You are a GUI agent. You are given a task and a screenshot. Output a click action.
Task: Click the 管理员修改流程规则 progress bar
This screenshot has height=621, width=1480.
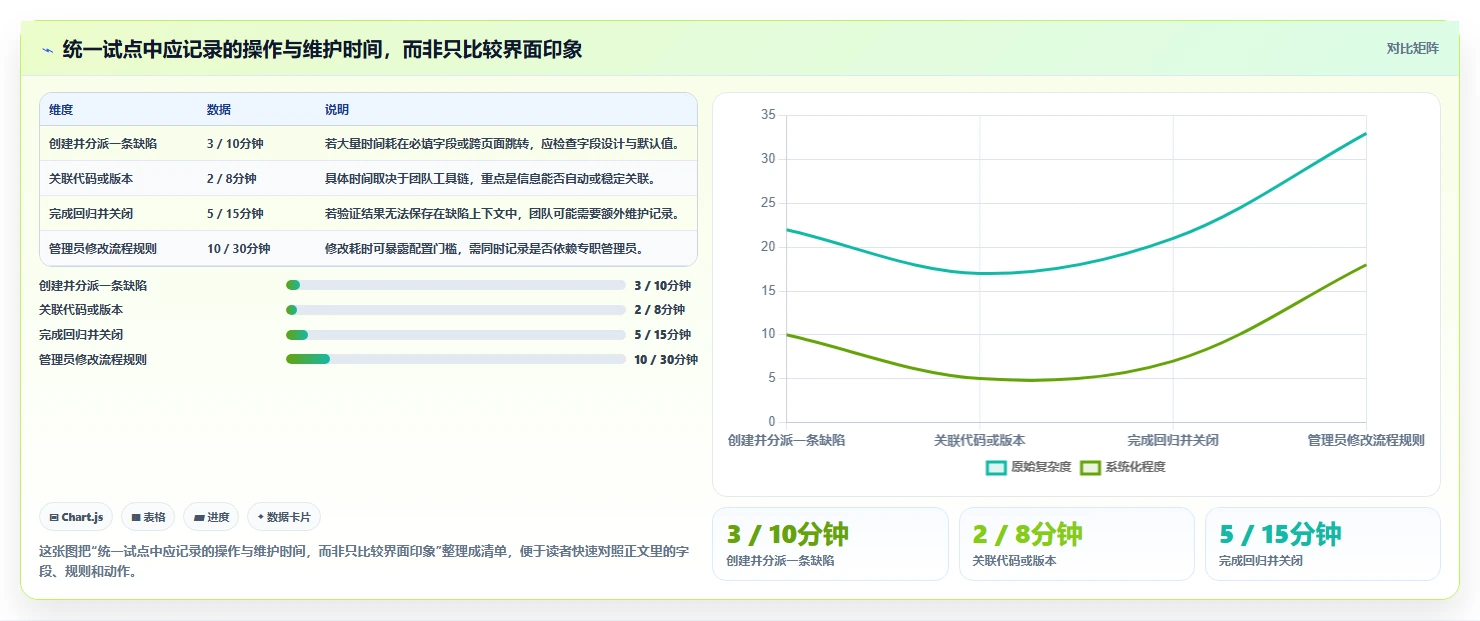[x=455, y=359]
